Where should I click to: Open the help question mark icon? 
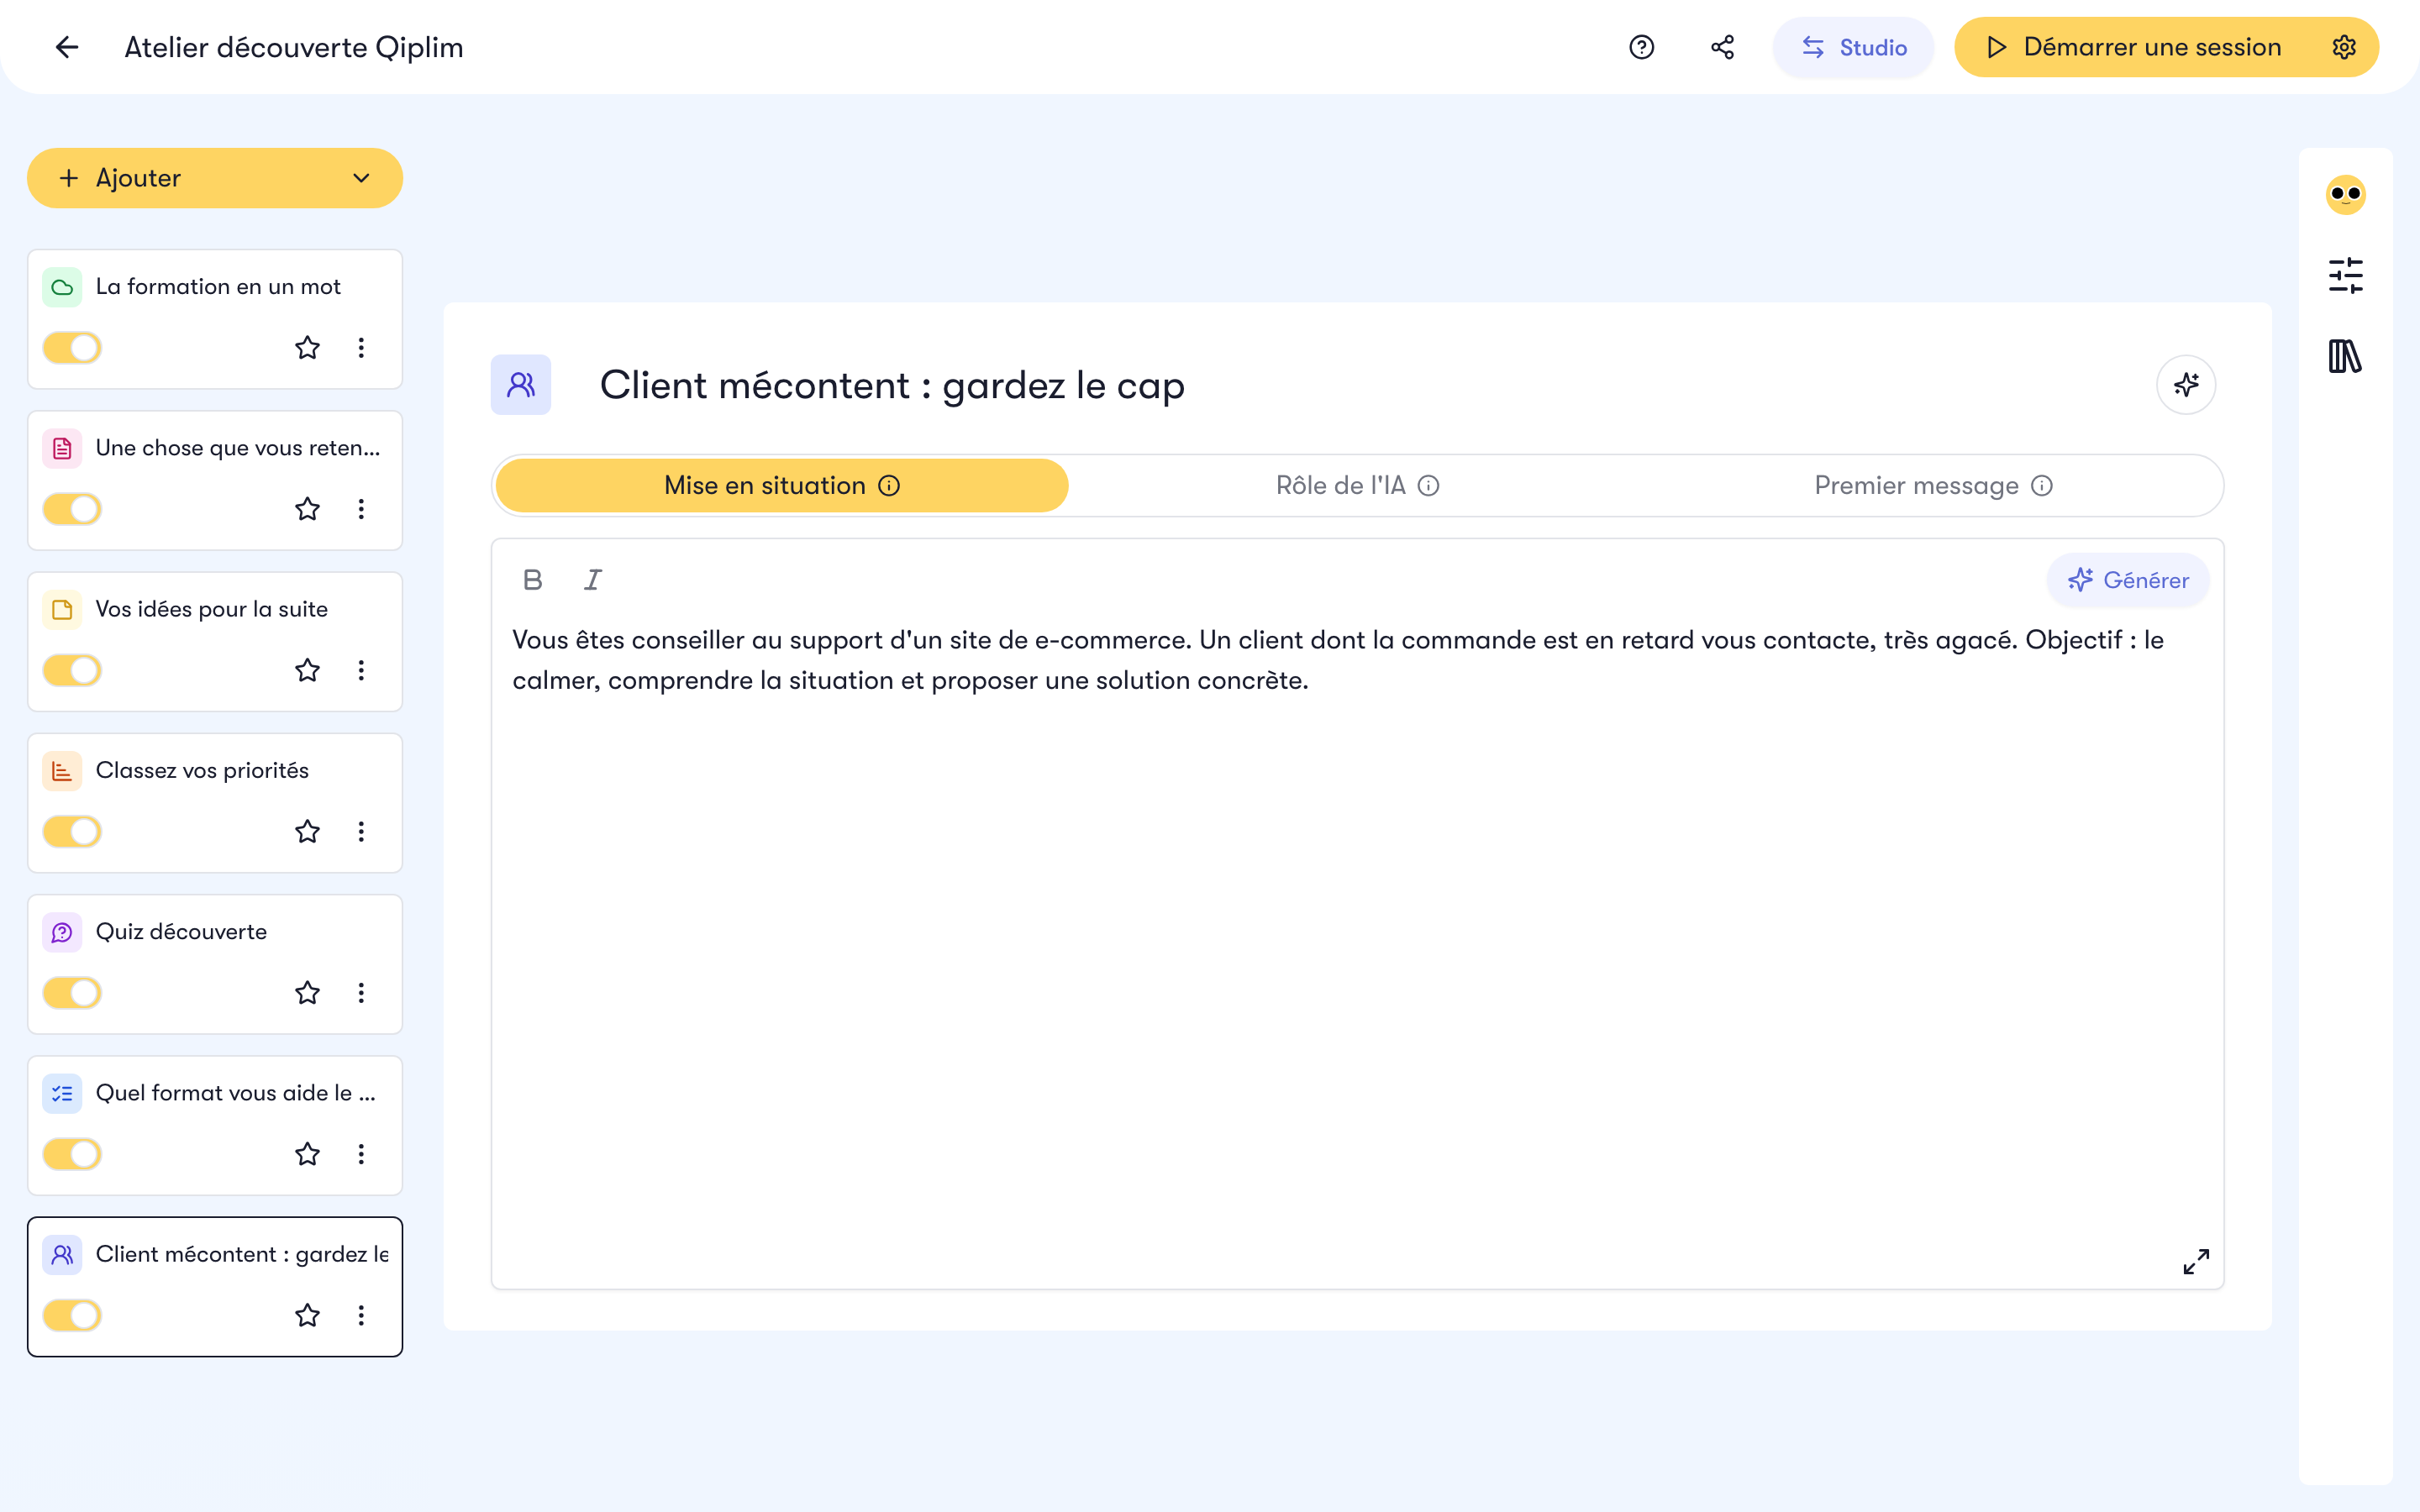point(1641,47)
